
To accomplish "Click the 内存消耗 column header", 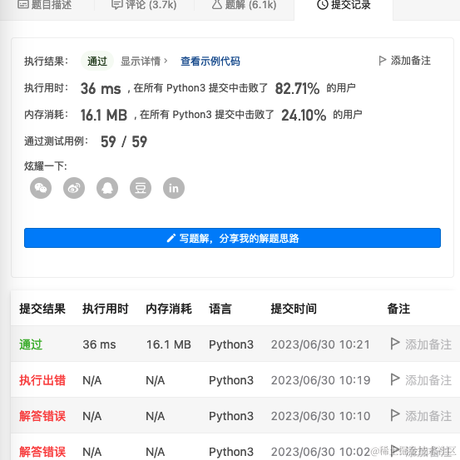I will [x=169, y=309].
